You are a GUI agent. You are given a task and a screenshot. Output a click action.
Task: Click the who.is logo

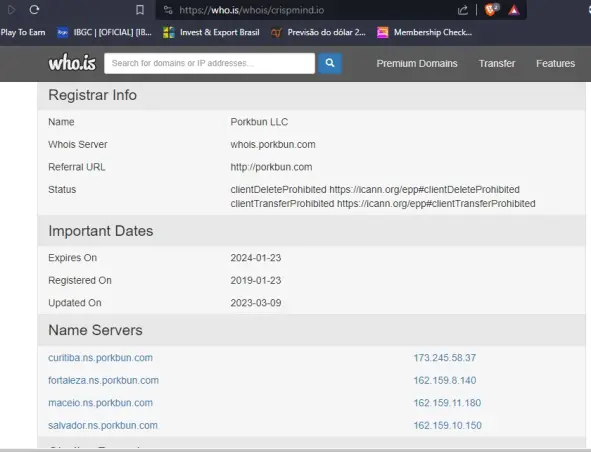[72, 63]
